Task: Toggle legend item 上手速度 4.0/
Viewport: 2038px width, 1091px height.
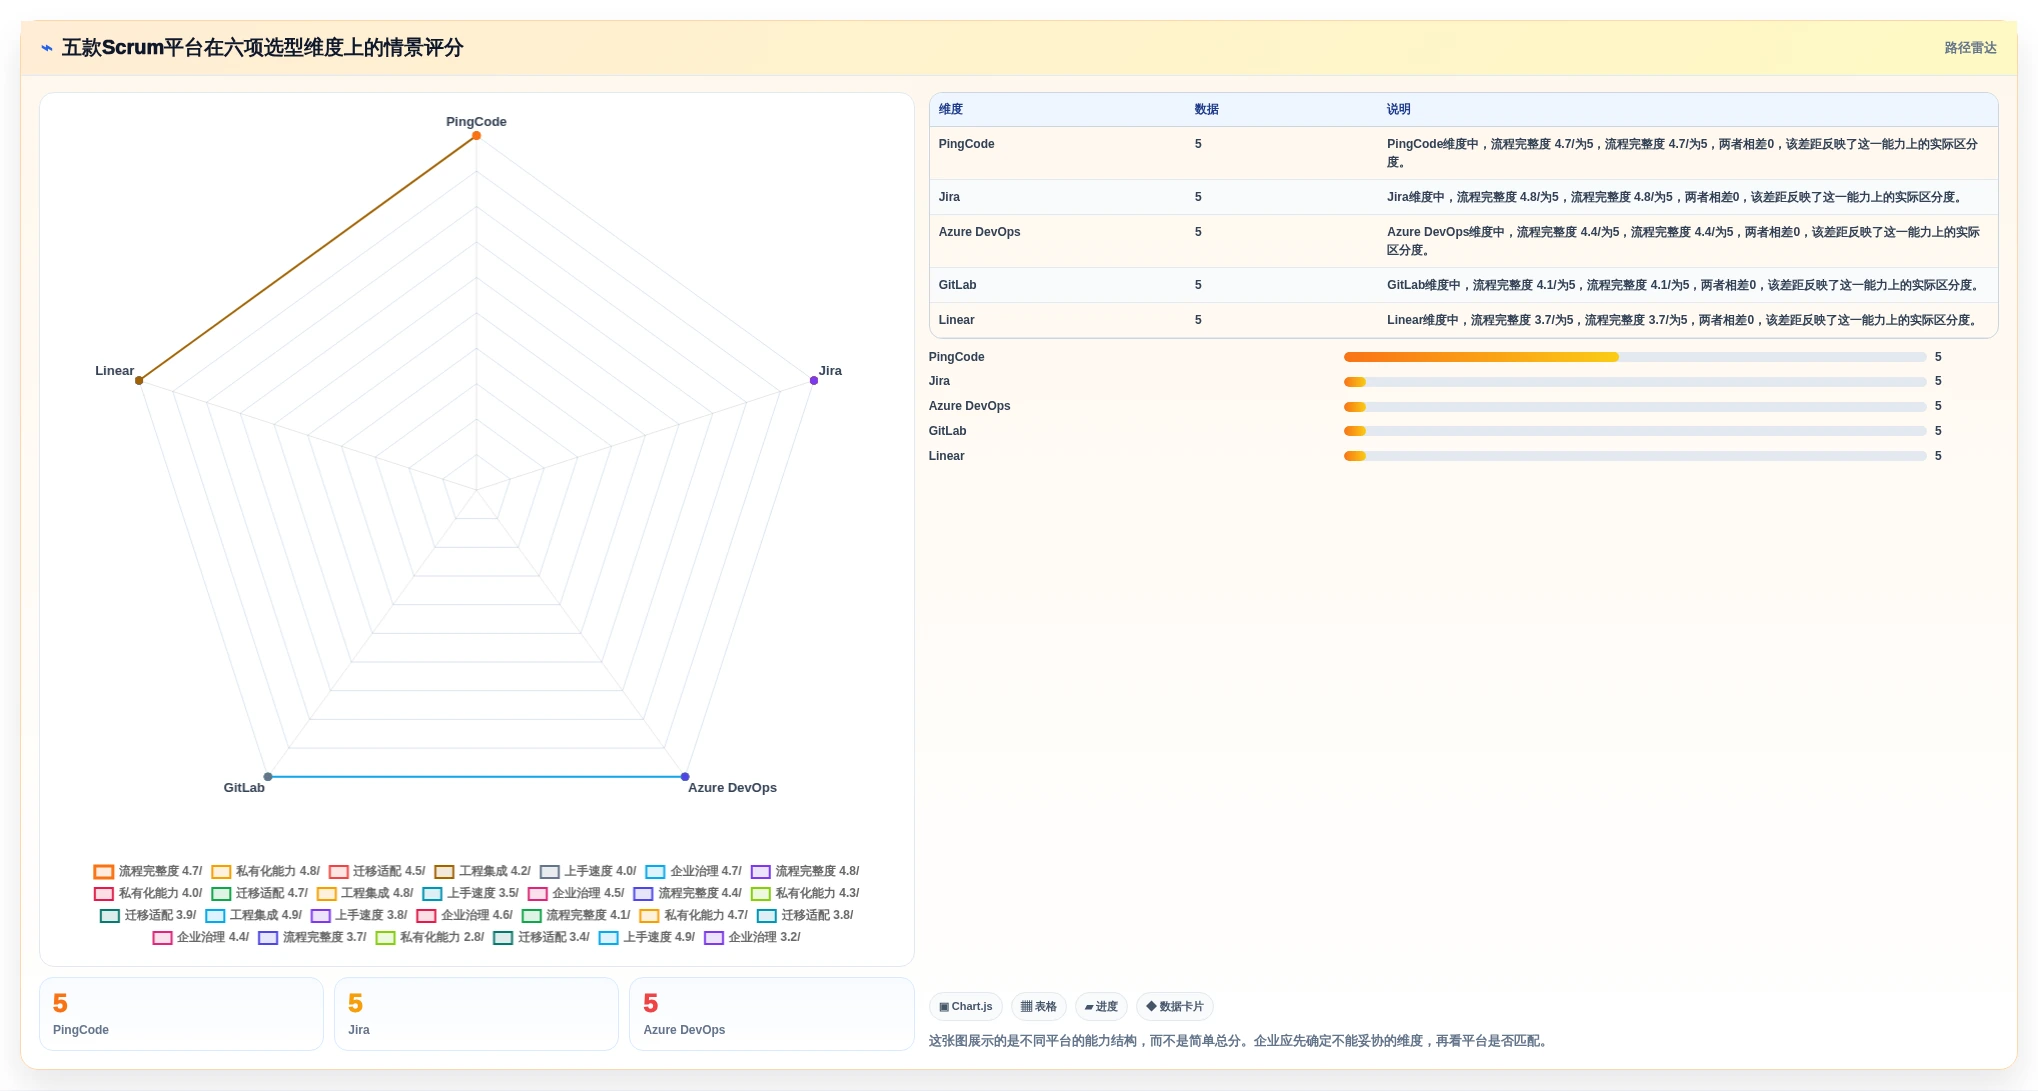Action: (x=588, y=871)
